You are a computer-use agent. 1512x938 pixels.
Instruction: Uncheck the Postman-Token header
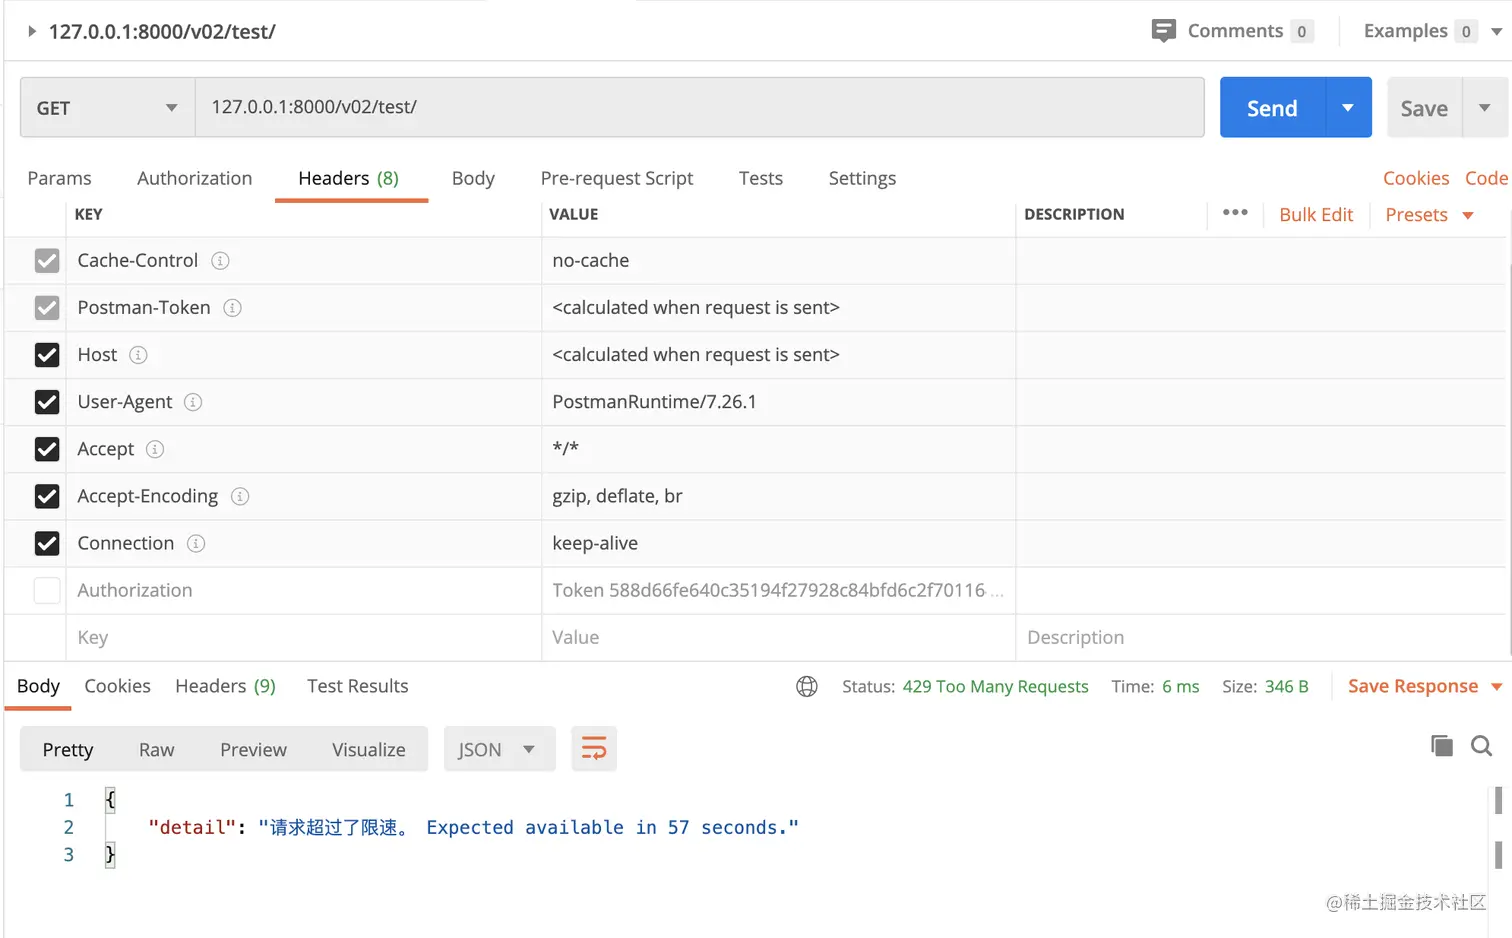pyautogui.click(x=47, y=308)
